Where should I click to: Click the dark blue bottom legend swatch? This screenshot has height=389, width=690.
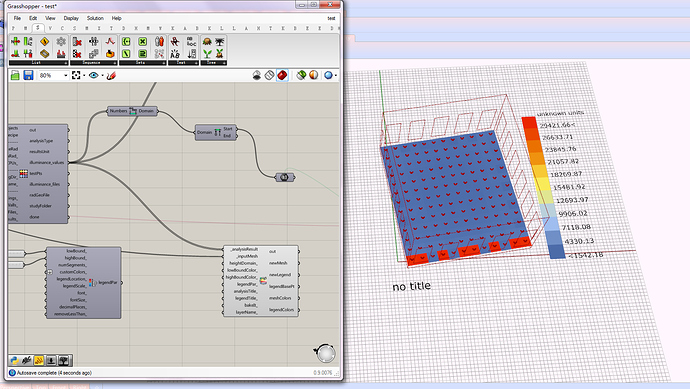point(557,252)
